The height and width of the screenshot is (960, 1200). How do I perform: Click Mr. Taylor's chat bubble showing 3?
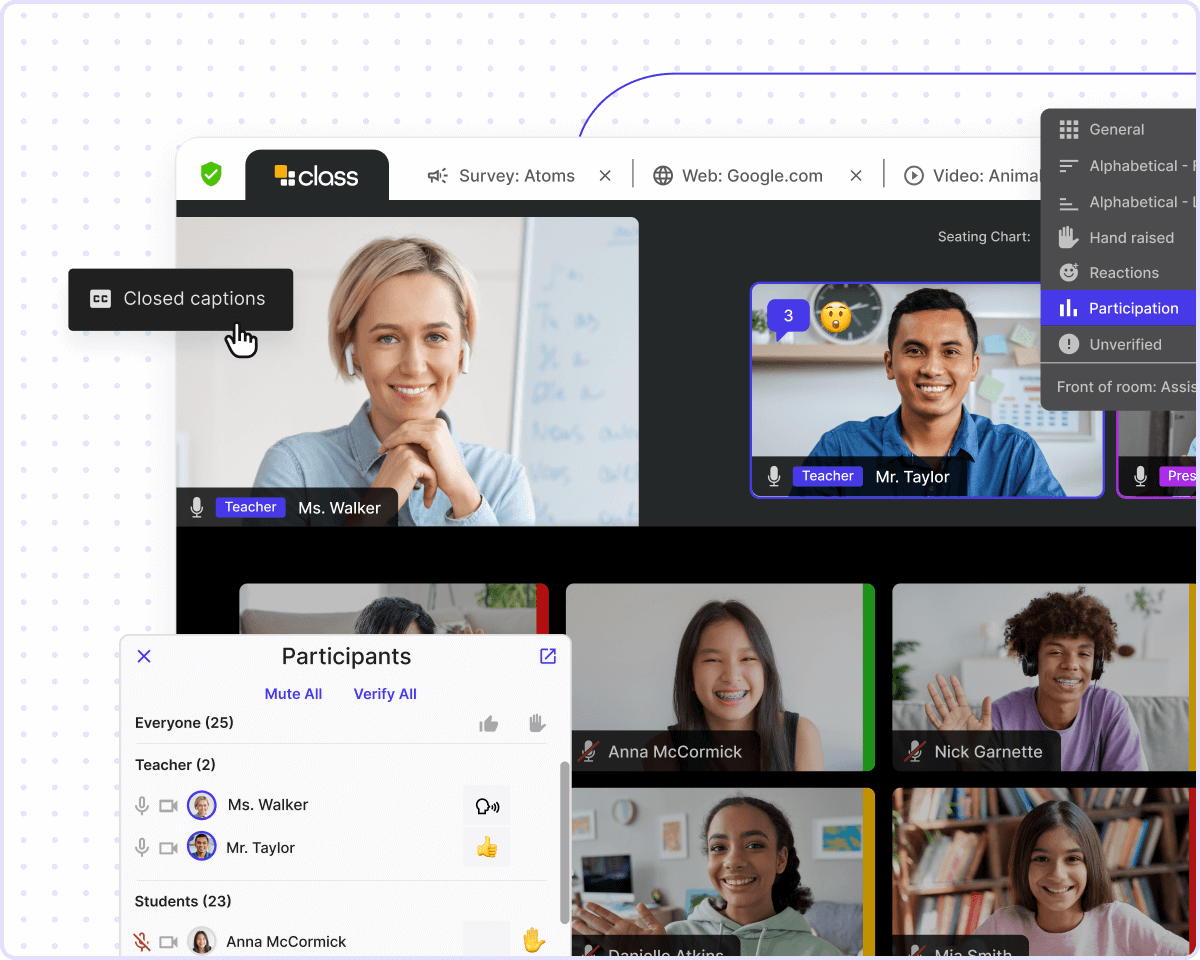click(x=788, y=317)
